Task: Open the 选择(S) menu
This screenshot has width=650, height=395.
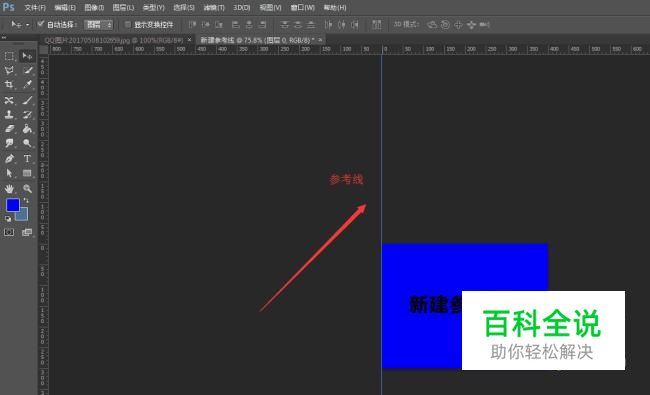Action: point(184,7)
